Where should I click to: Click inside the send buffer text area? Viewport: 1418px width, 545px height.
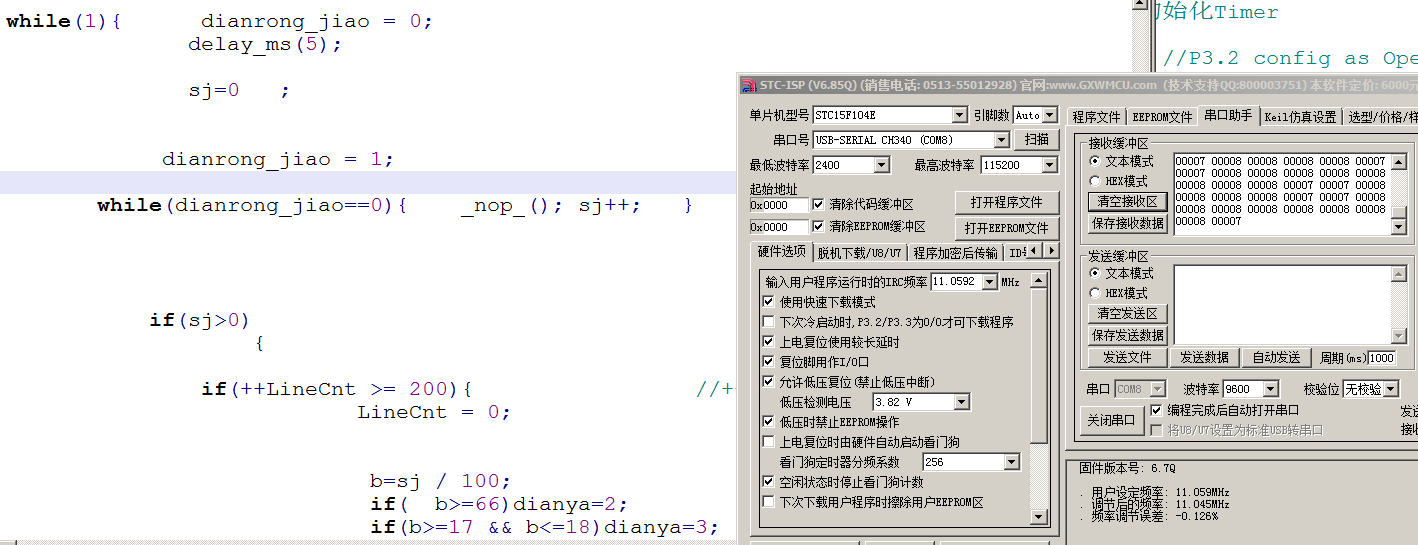1282,305
